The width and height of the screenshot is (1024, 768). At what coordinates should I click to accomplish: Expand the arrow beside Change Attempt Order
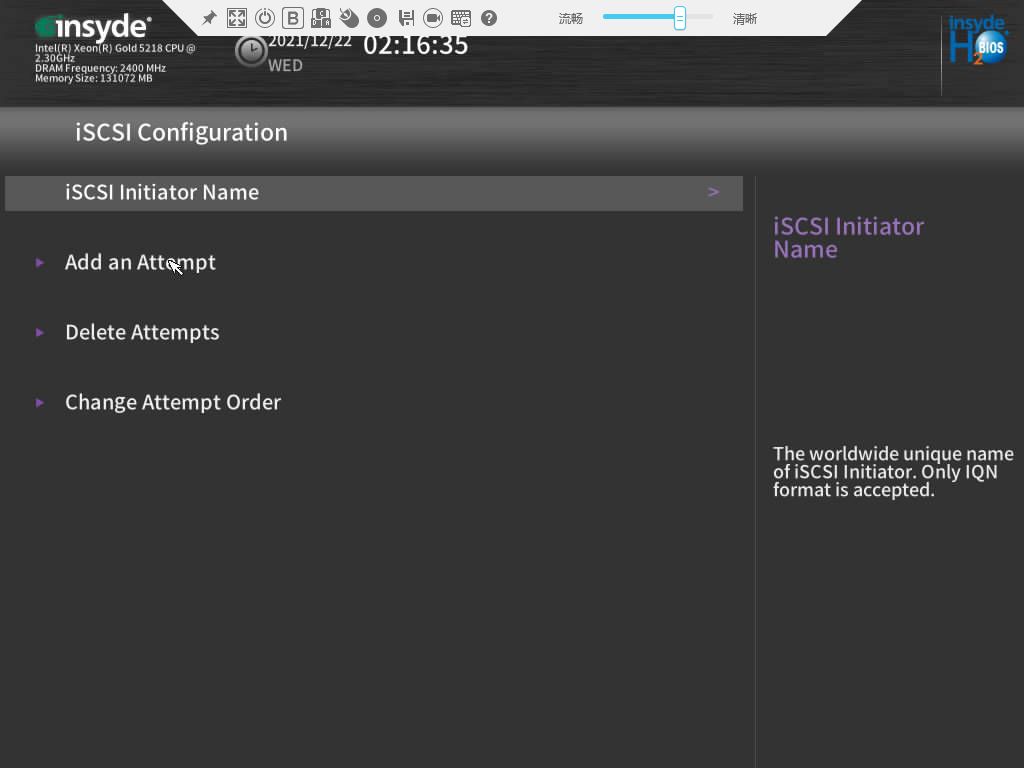coord(40,403)
